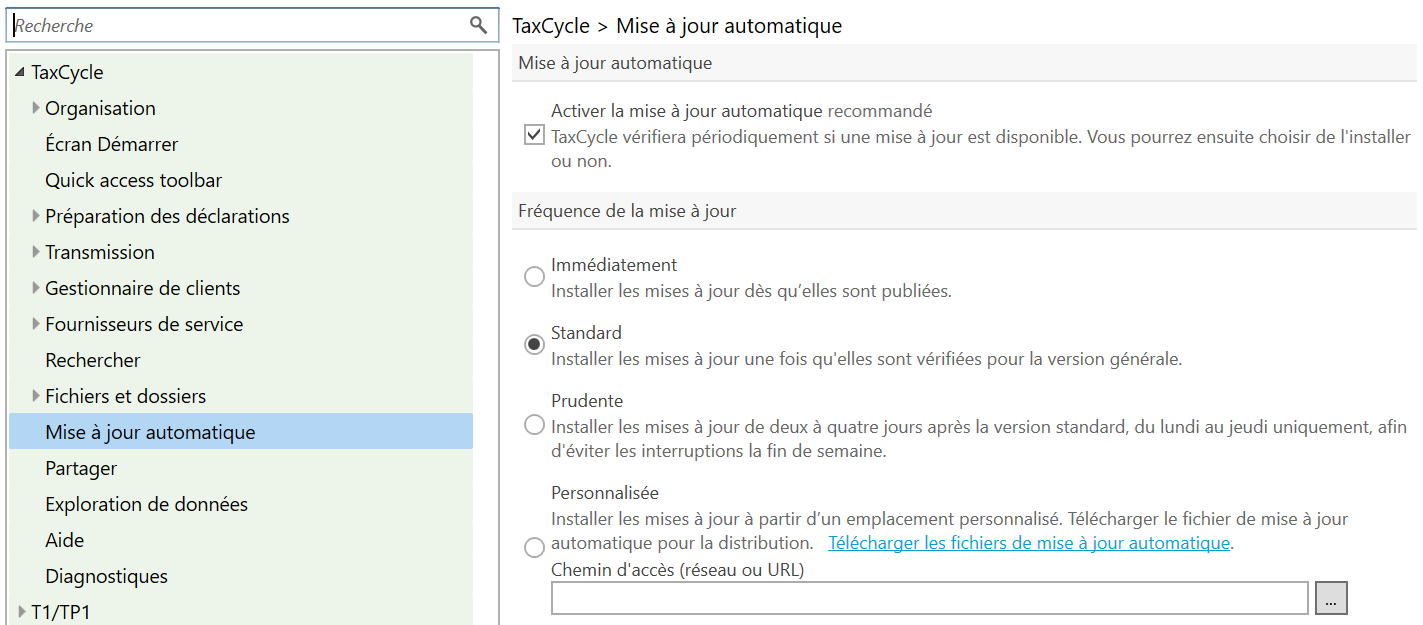Image resolution: width=1423 pixels, height=625 pixels.
Task: Select Fournisseurs de service item
Action: click(144, 324)
